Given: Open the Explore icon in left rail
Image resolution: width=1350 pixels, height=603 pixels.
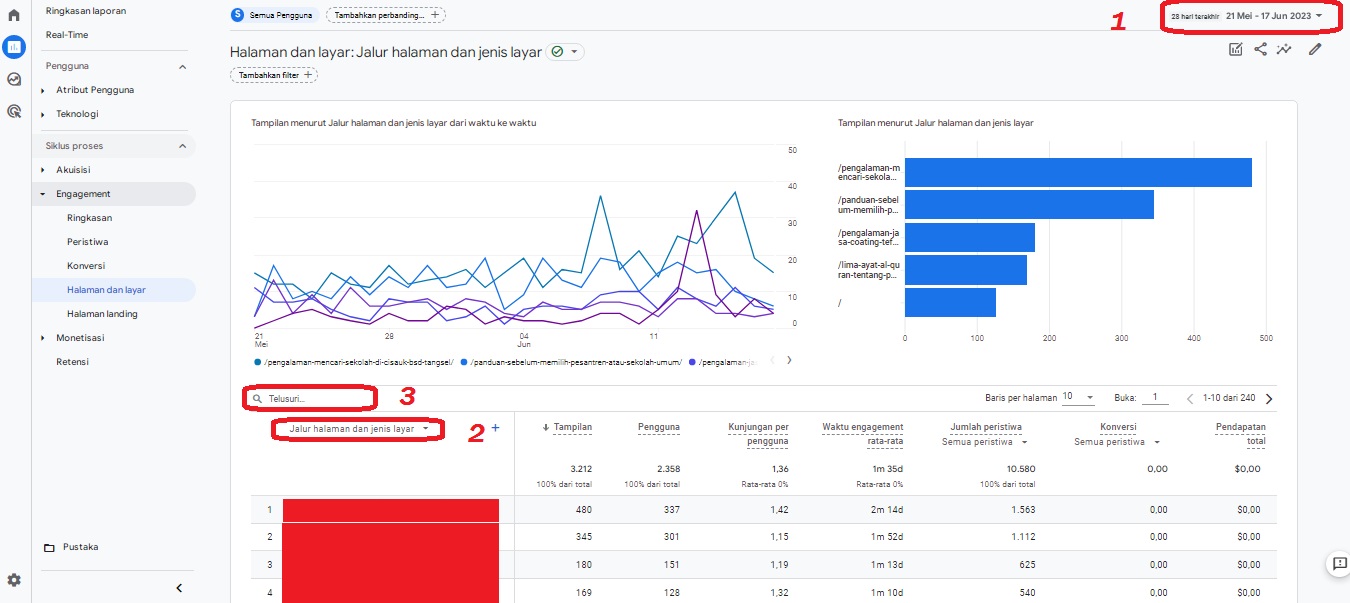Looking at the screenshot, I should point(14,79).
